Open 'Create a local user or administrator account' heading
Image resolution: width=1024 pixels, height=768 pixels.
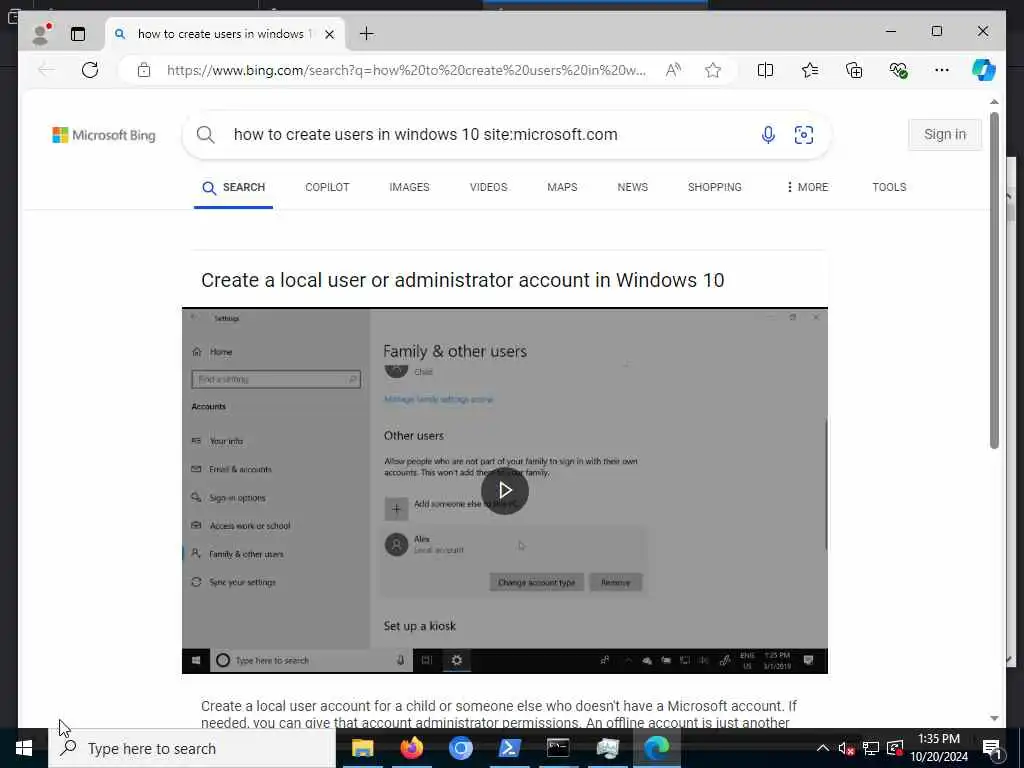[462, 280]
